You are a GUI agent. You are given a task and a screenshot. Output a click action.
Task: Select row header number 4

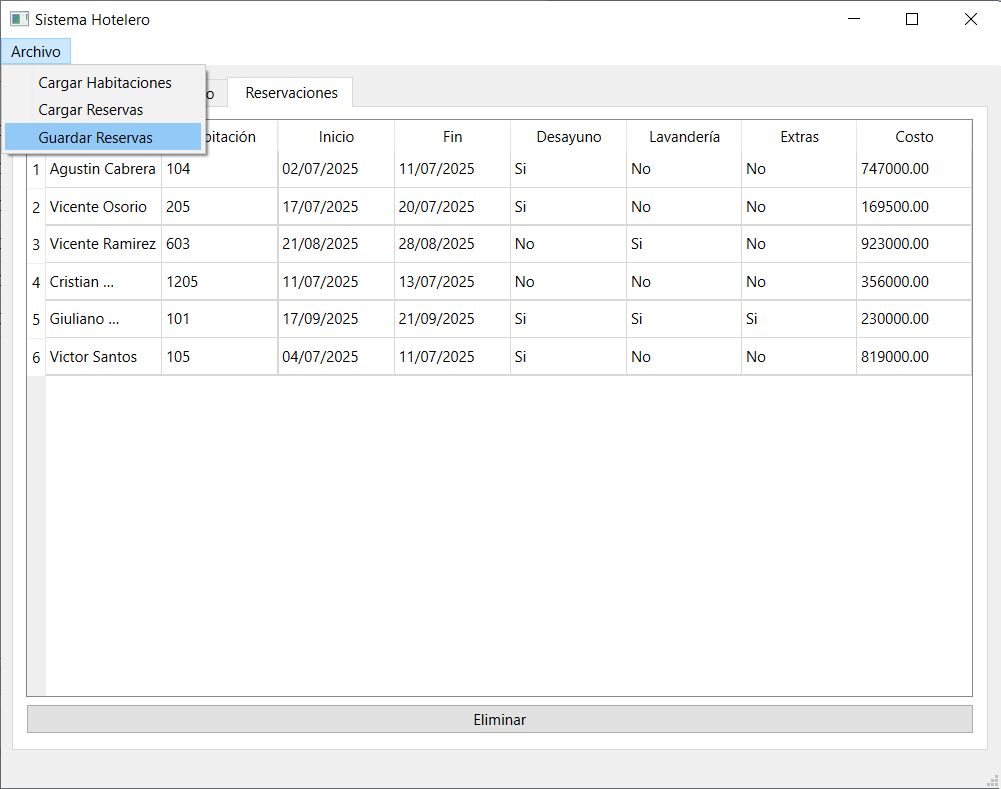point(36,282)
